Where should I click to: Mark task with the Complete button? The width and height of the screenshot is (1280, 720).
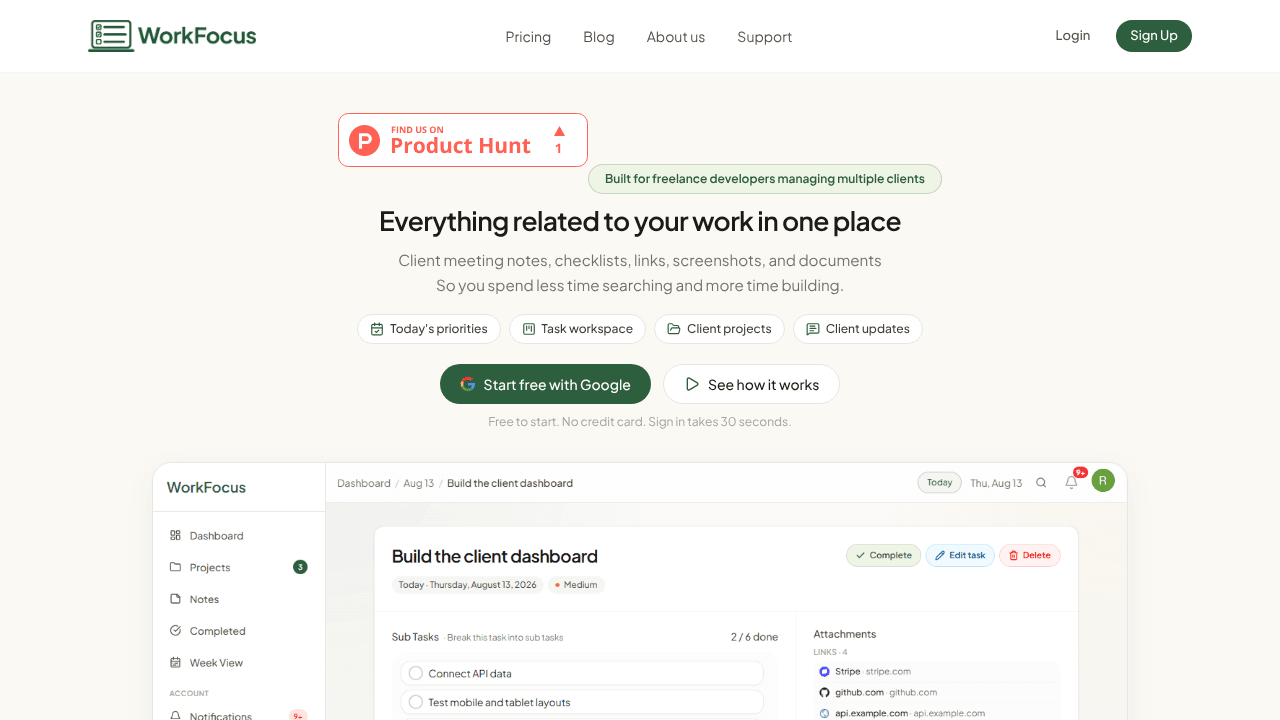884,555
